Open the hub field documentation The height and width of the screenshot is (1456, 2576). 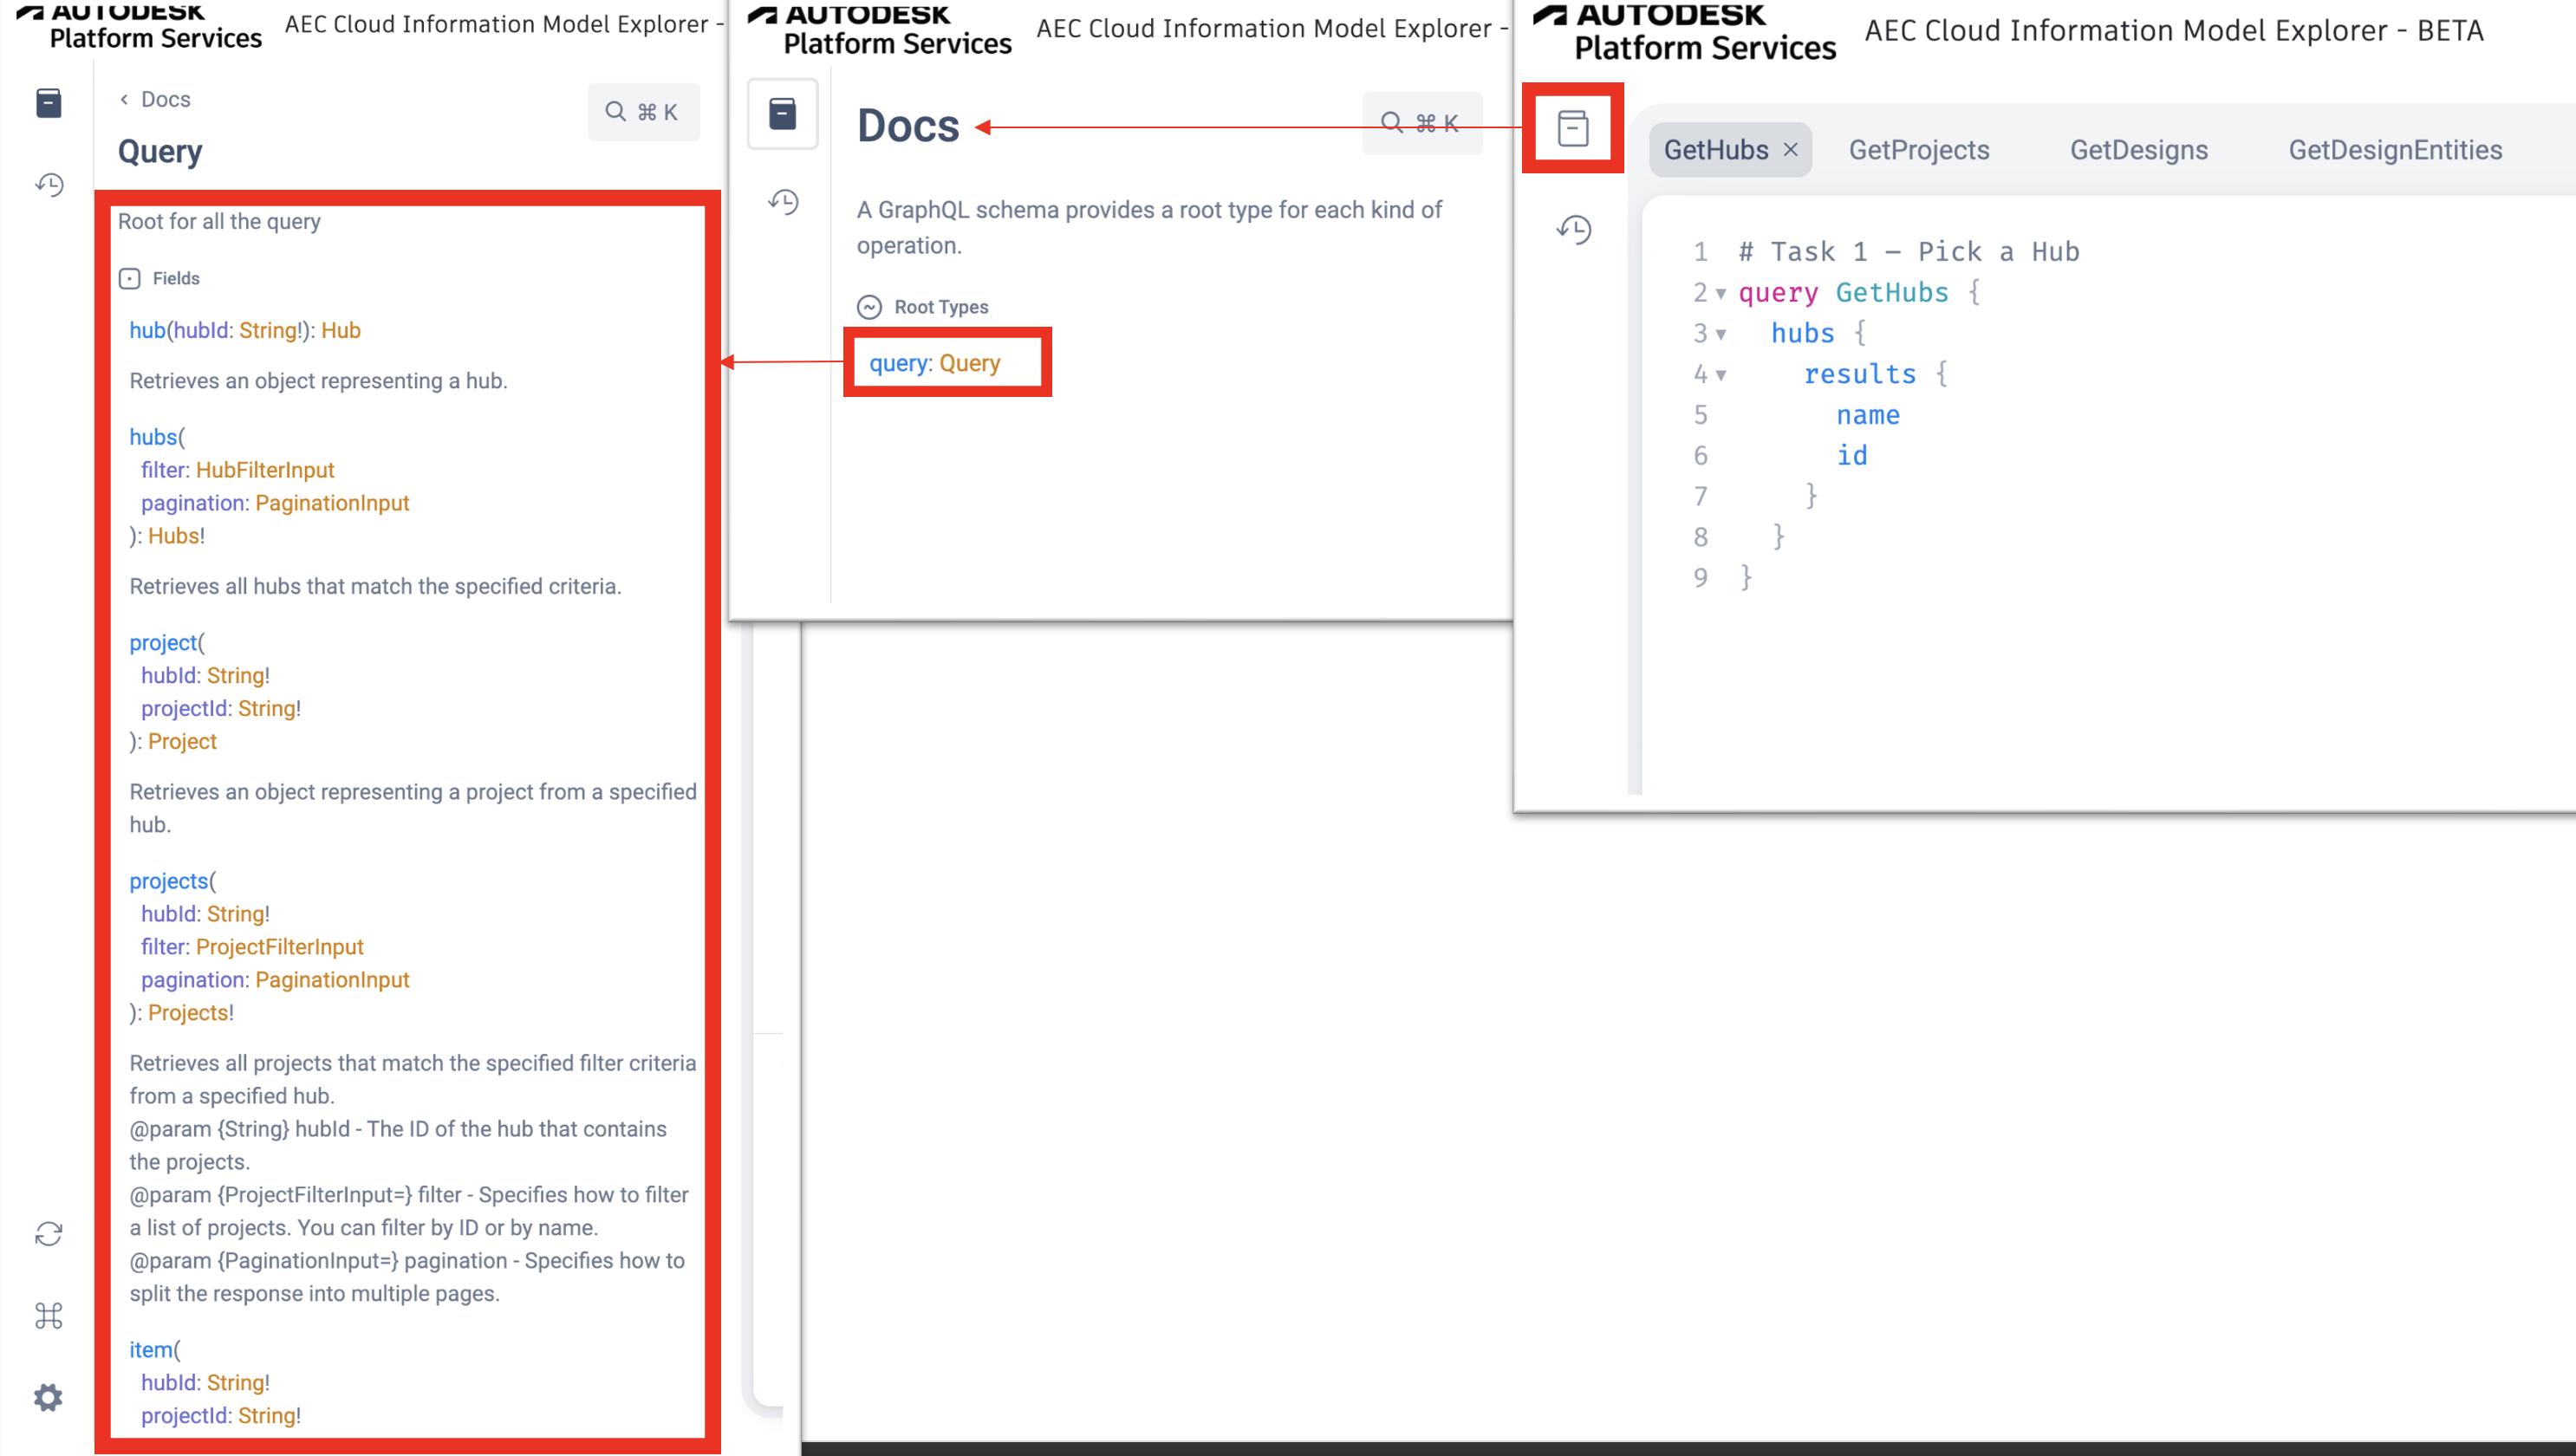click(147, 330)
